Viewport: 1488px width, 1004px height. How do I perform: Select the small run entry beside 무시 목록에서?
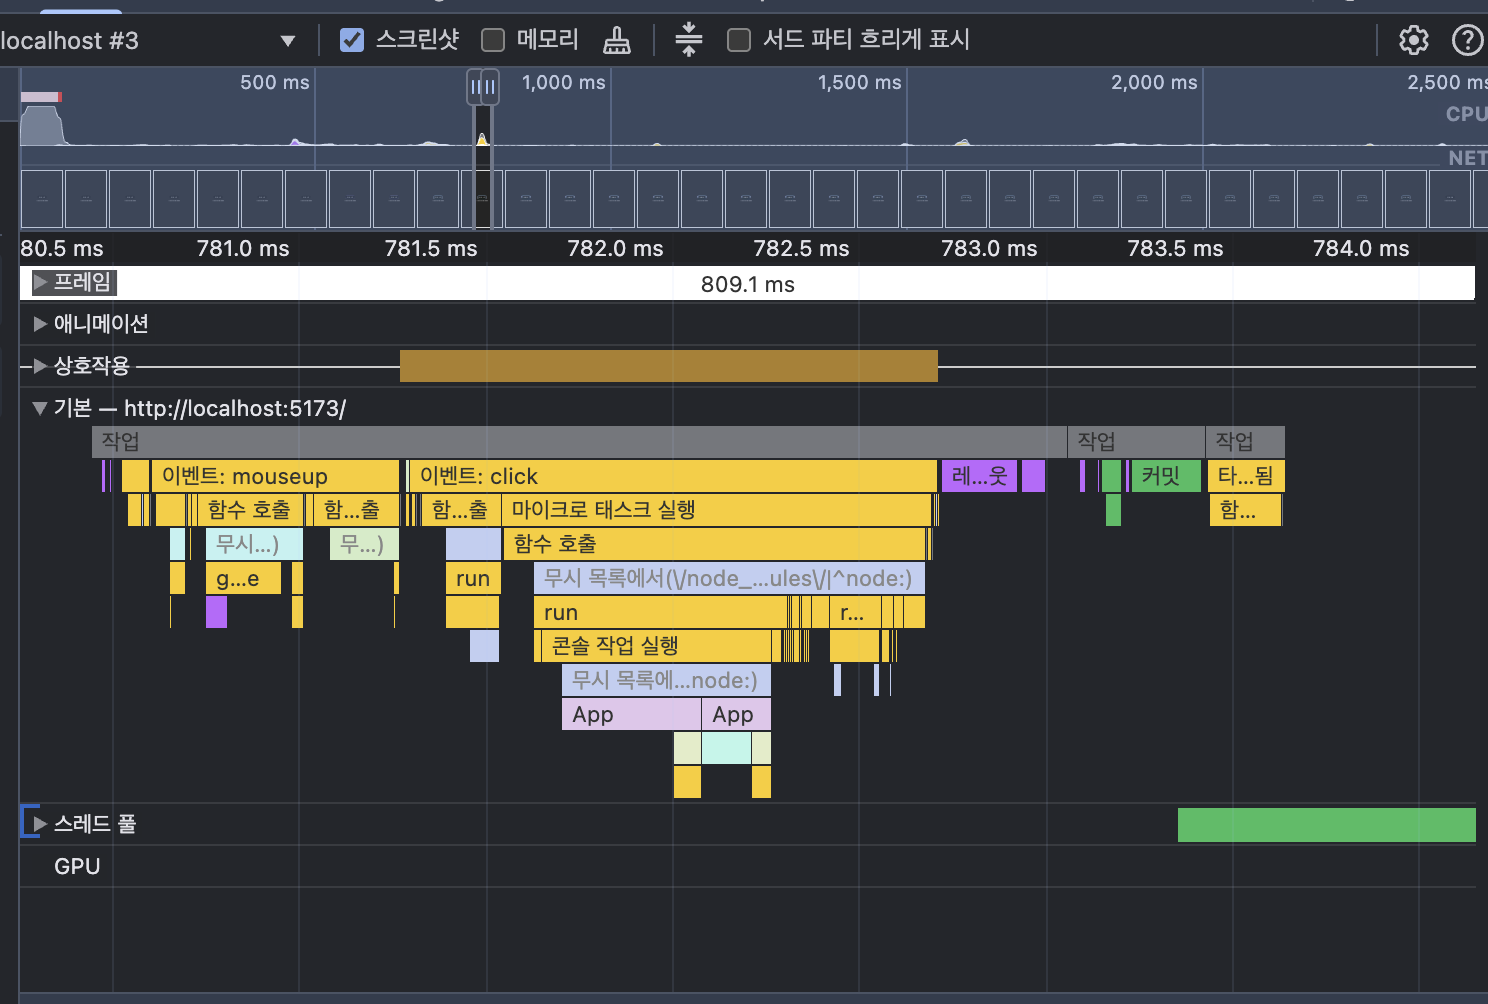tap(472, 578)
